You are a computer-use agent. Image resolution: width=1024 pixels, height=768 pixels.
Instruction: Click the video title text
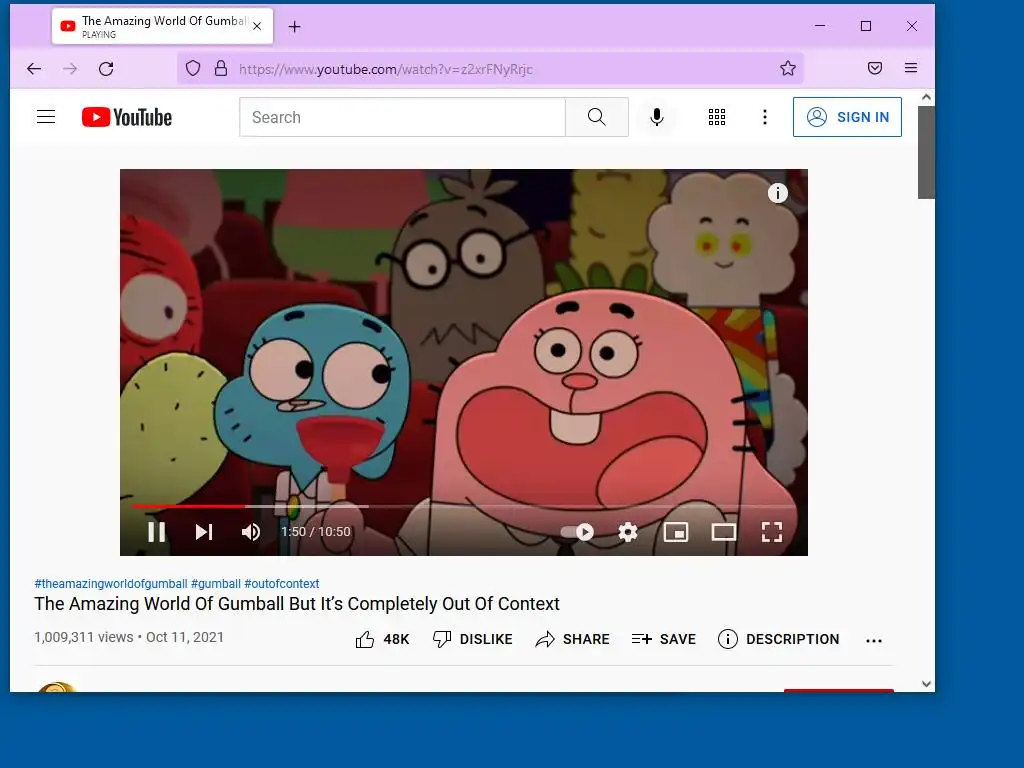pyautogui.click(x=297, y=603)
